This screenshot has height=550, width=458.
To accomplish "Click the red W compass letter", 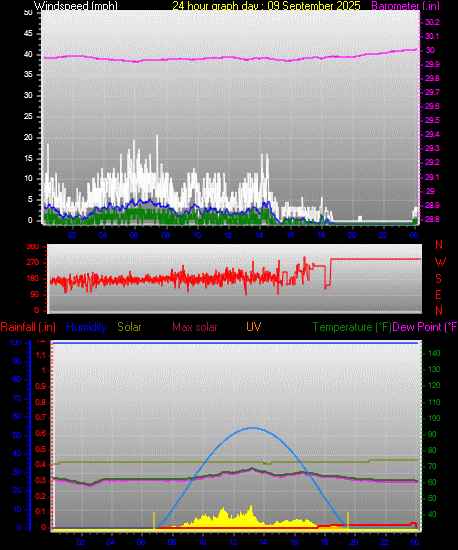I will tap(440, 262).
